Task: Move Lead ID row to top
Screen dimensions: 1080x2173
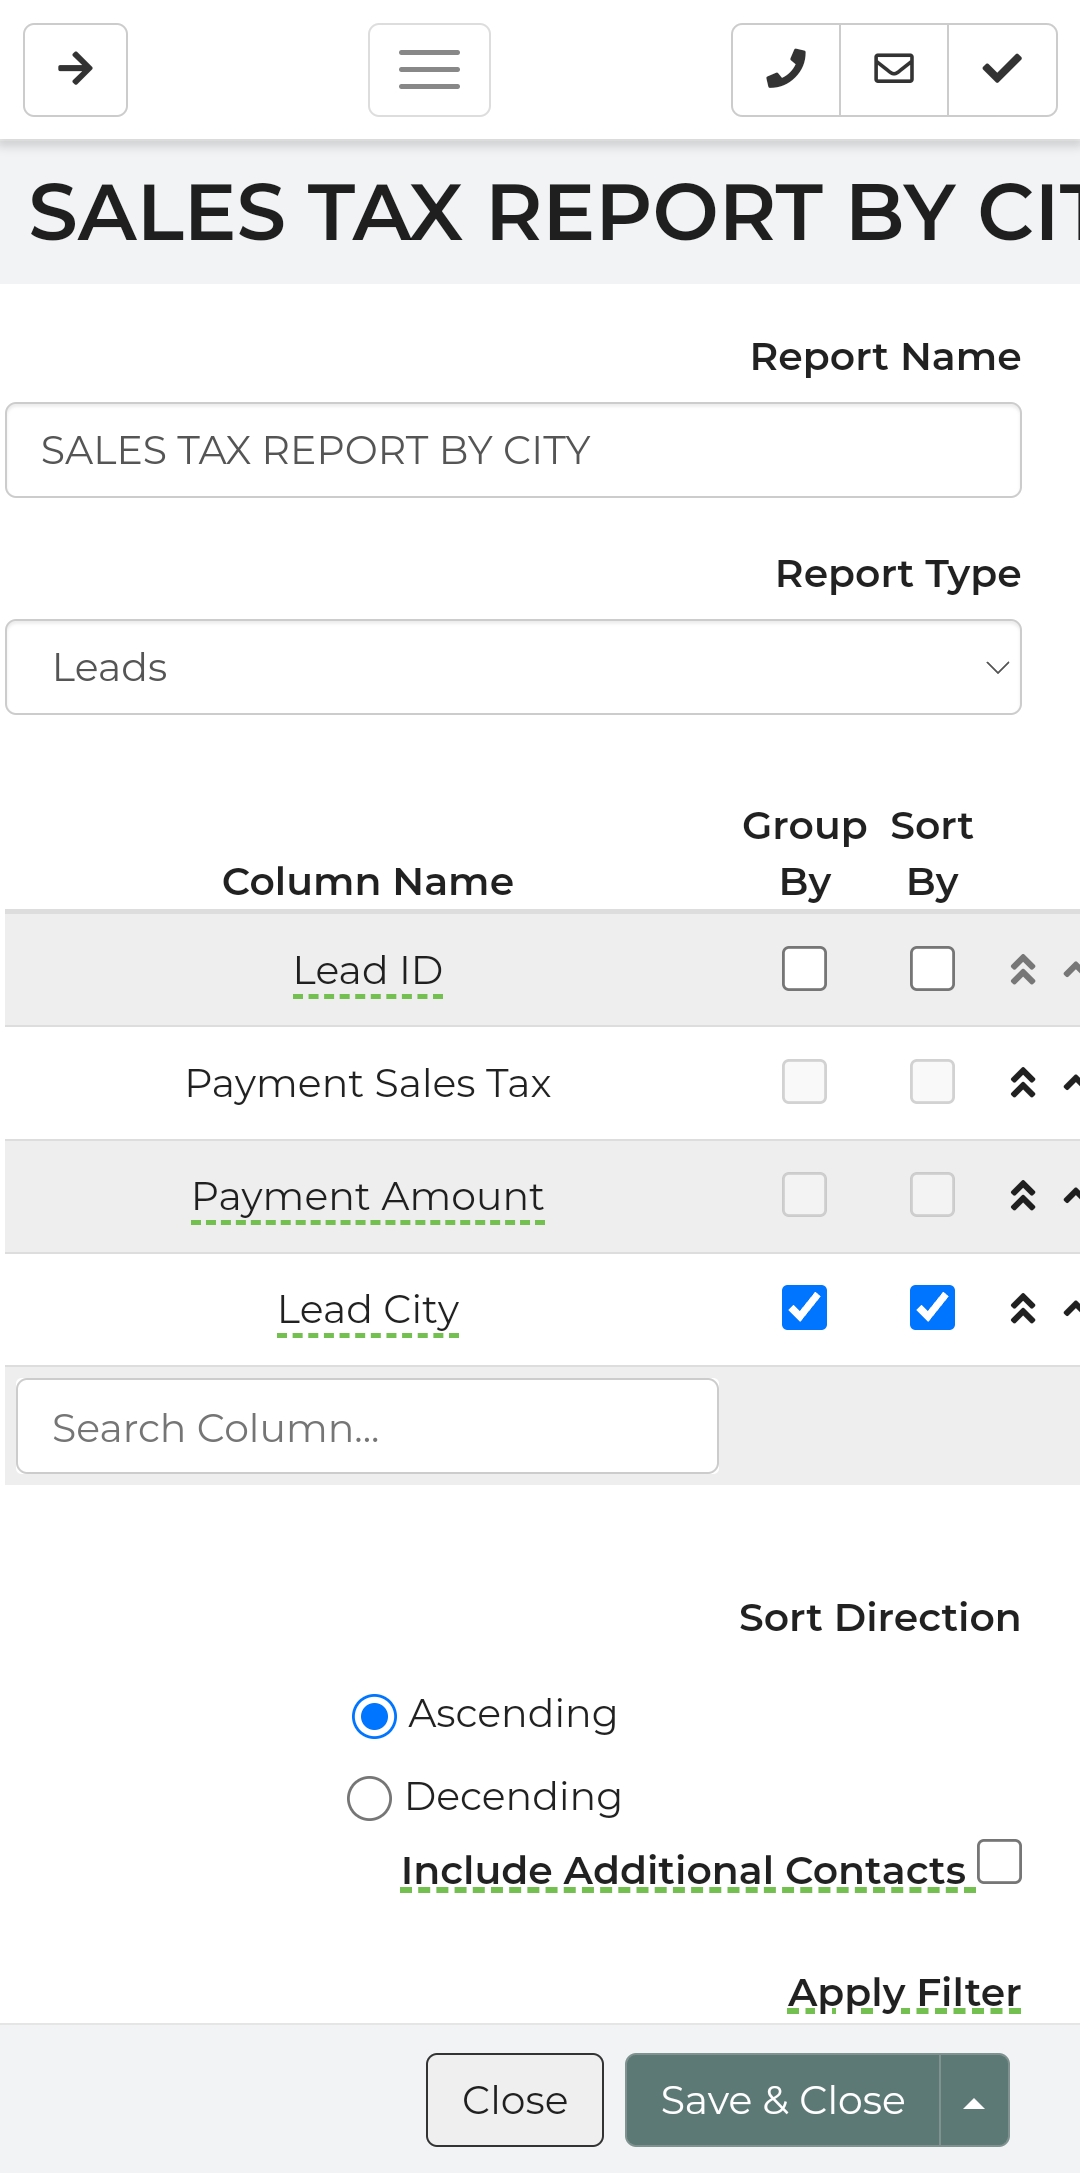Action: (1023, 969)
